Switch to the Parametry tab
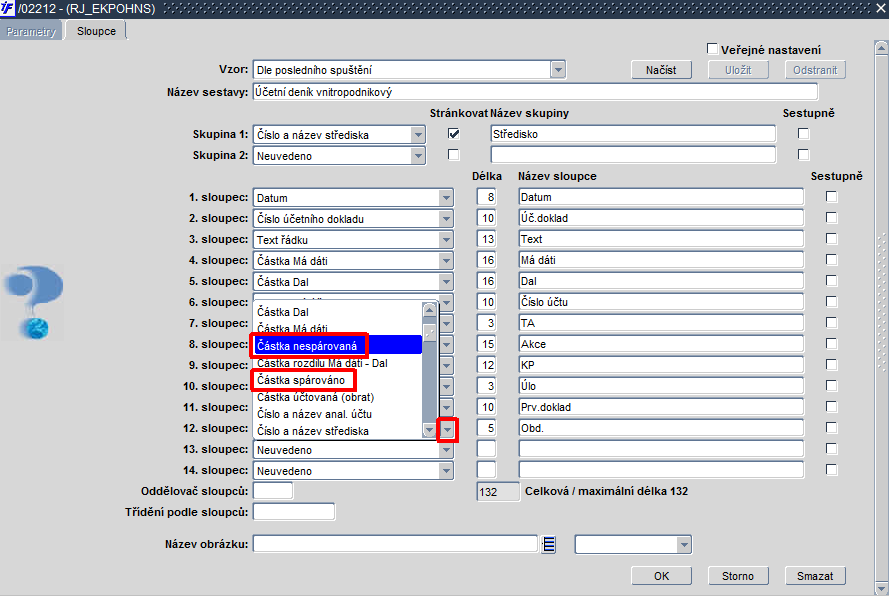This screenshot has width=889, height=596. [x=31, y=31]
